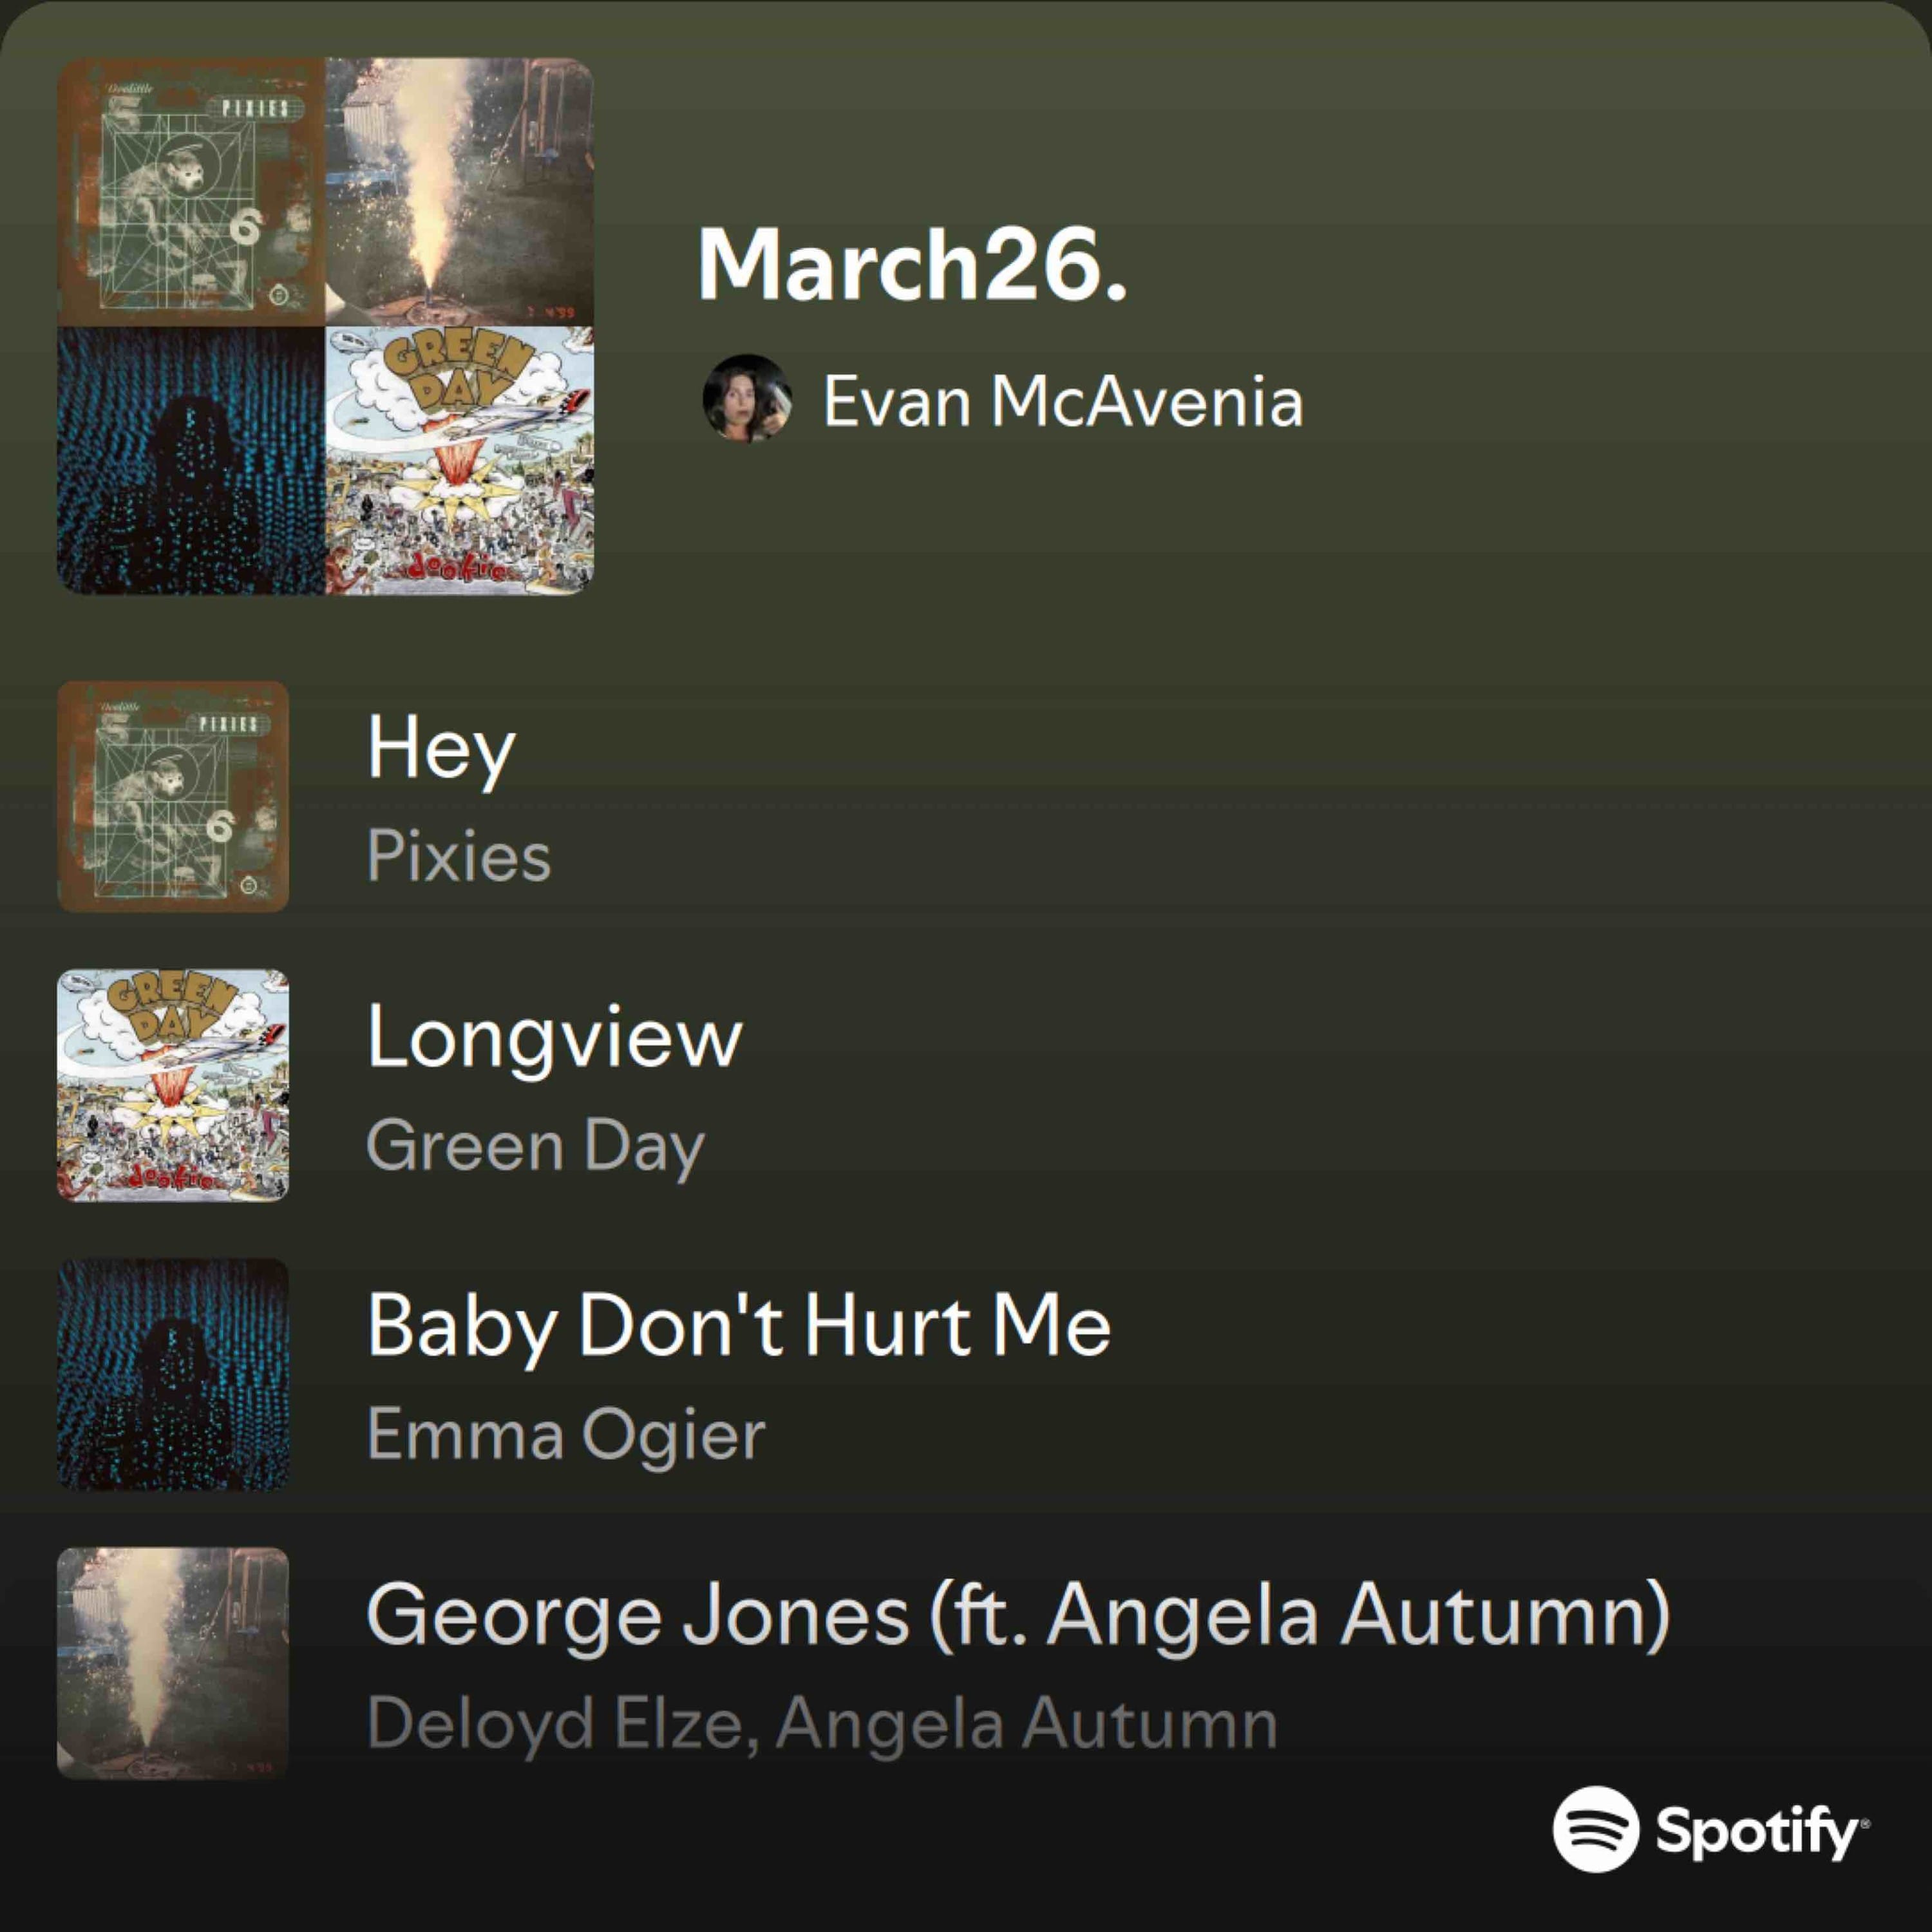Play George Jones (ft. Angela Autumn)
1932x1932 pixels.
(1019, 1615)
